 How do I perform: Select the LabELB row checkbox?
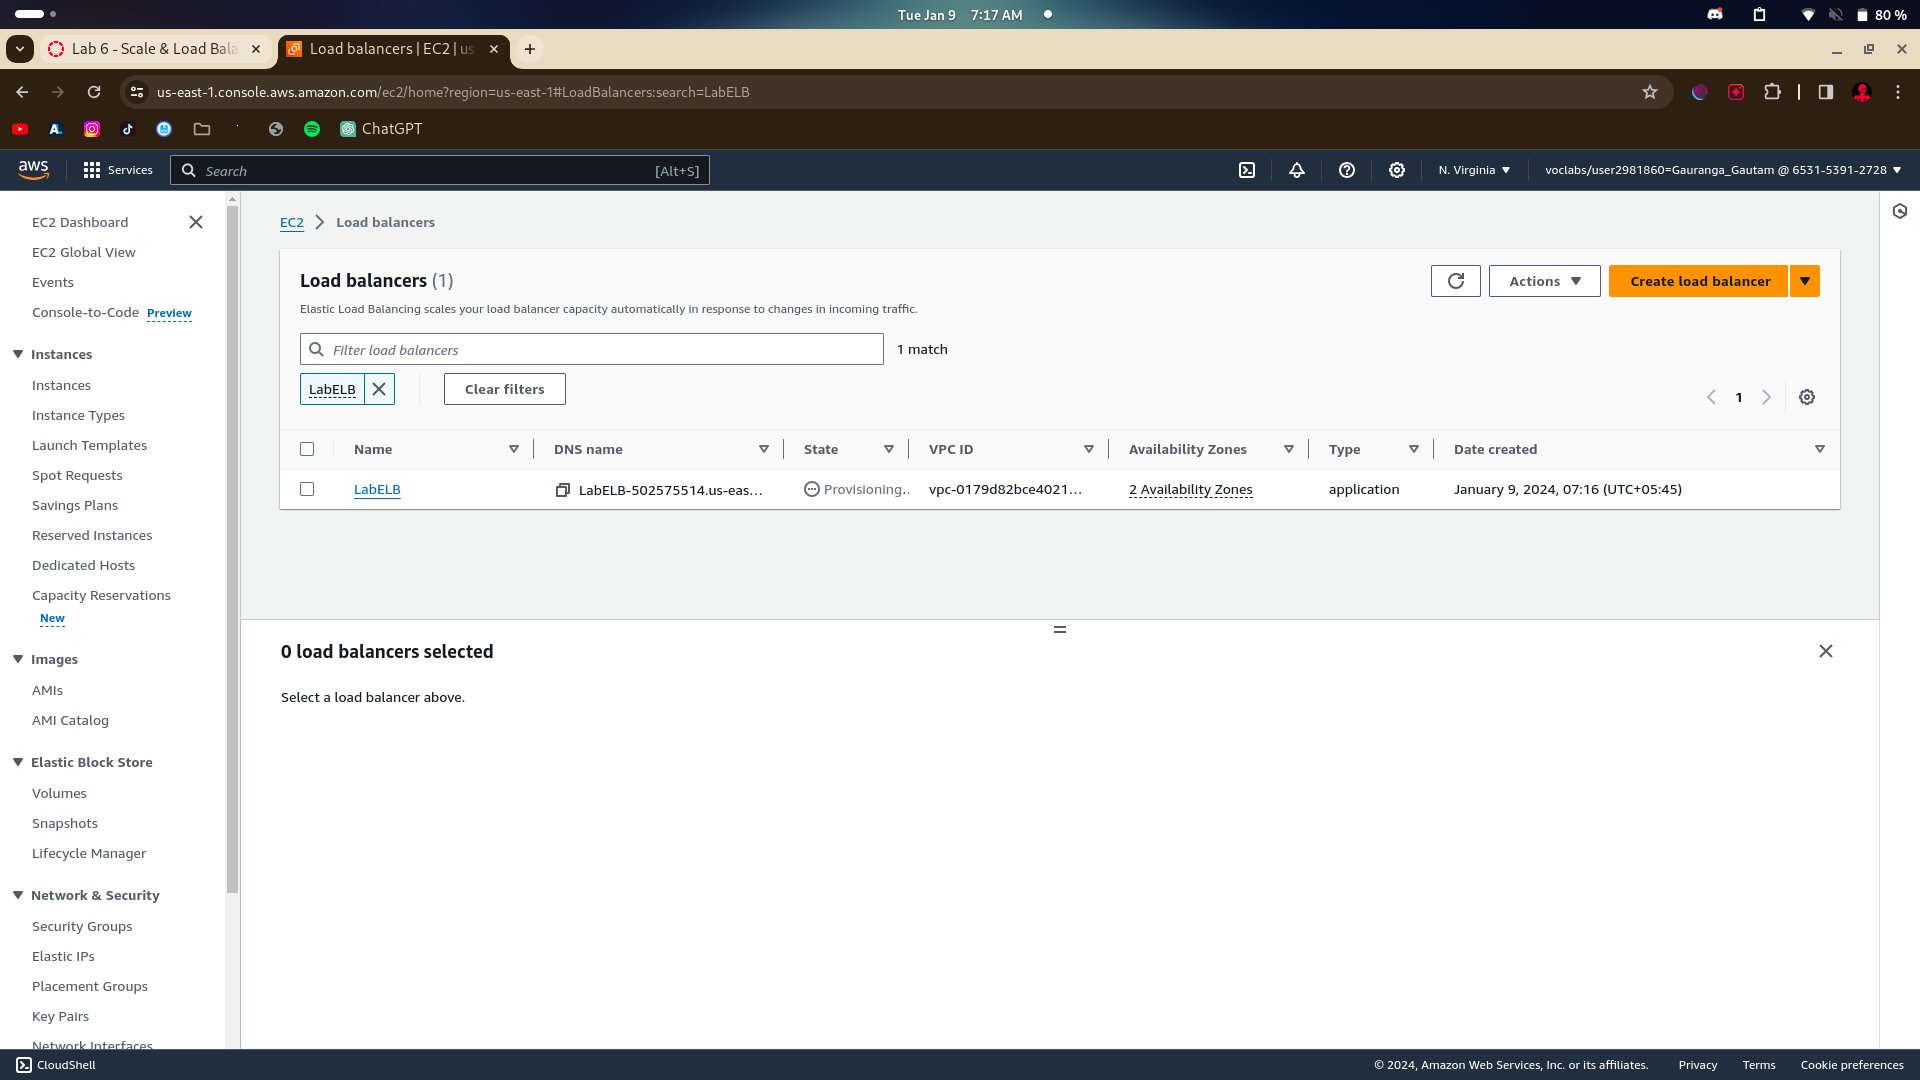(x=307, y=489)
